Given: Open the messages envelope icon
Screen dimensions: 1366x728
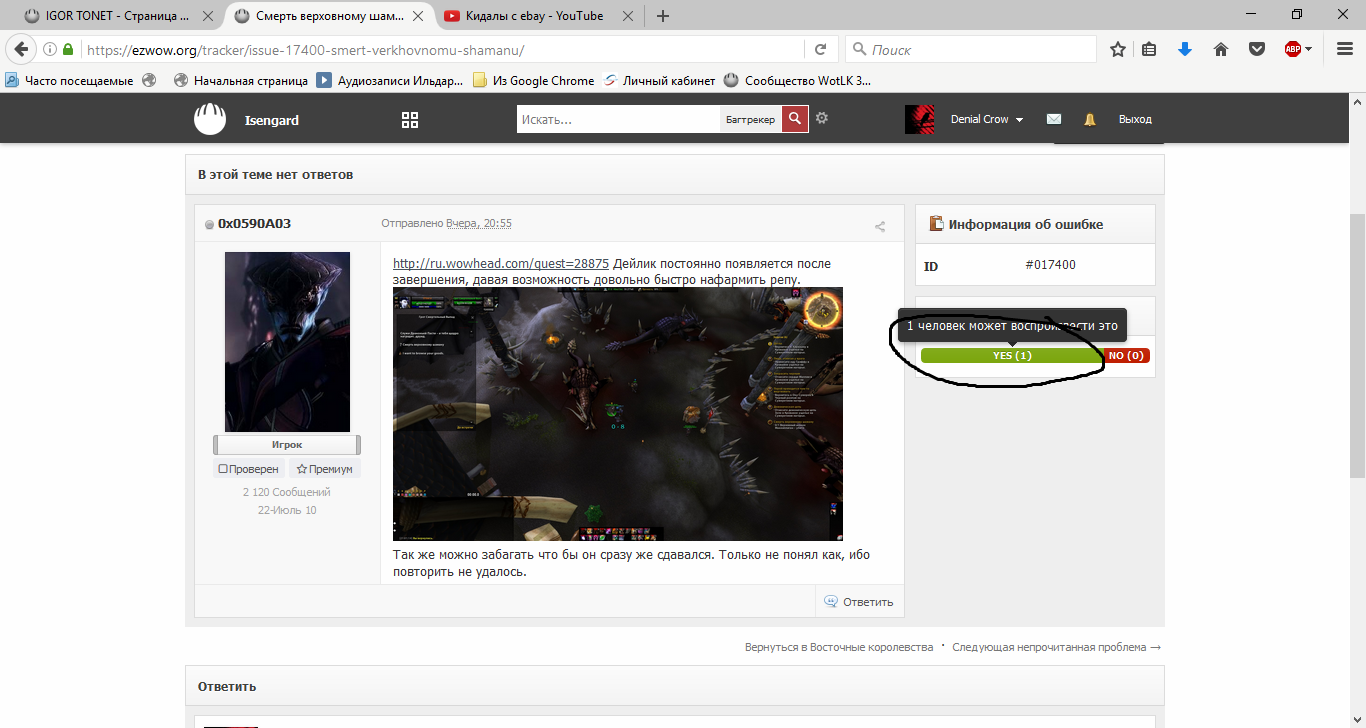Looking at the screenshot, I should coord(1054,119).
